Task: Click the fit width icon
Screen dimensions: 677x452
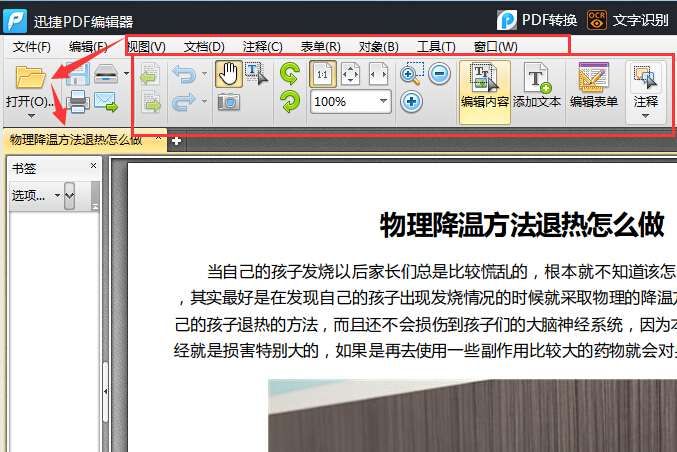Action: tap(378, 74)
